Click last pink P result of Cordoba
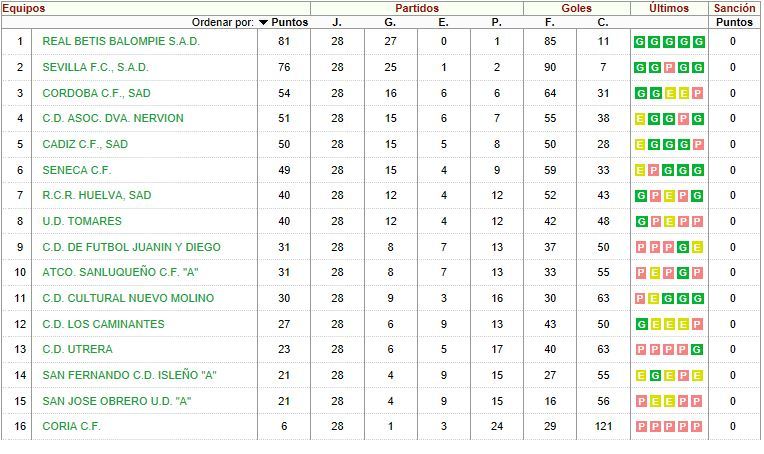Screen dimensions: 764x454 pyautogui.click(x=697, y=93)
